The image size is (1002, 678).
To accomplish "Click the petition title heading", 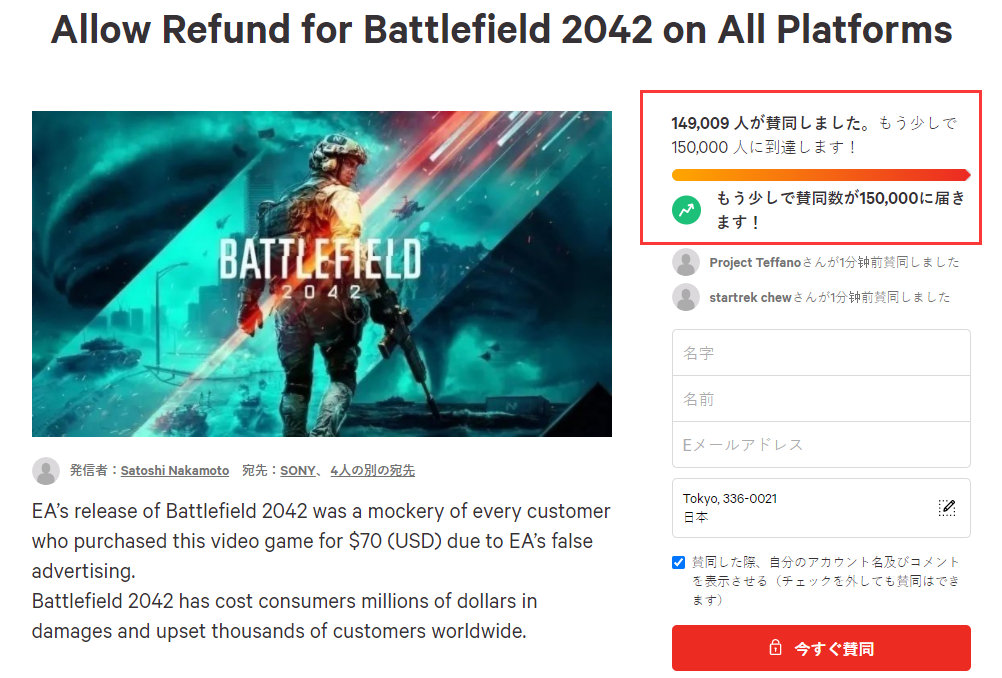I will coord(501,31).
